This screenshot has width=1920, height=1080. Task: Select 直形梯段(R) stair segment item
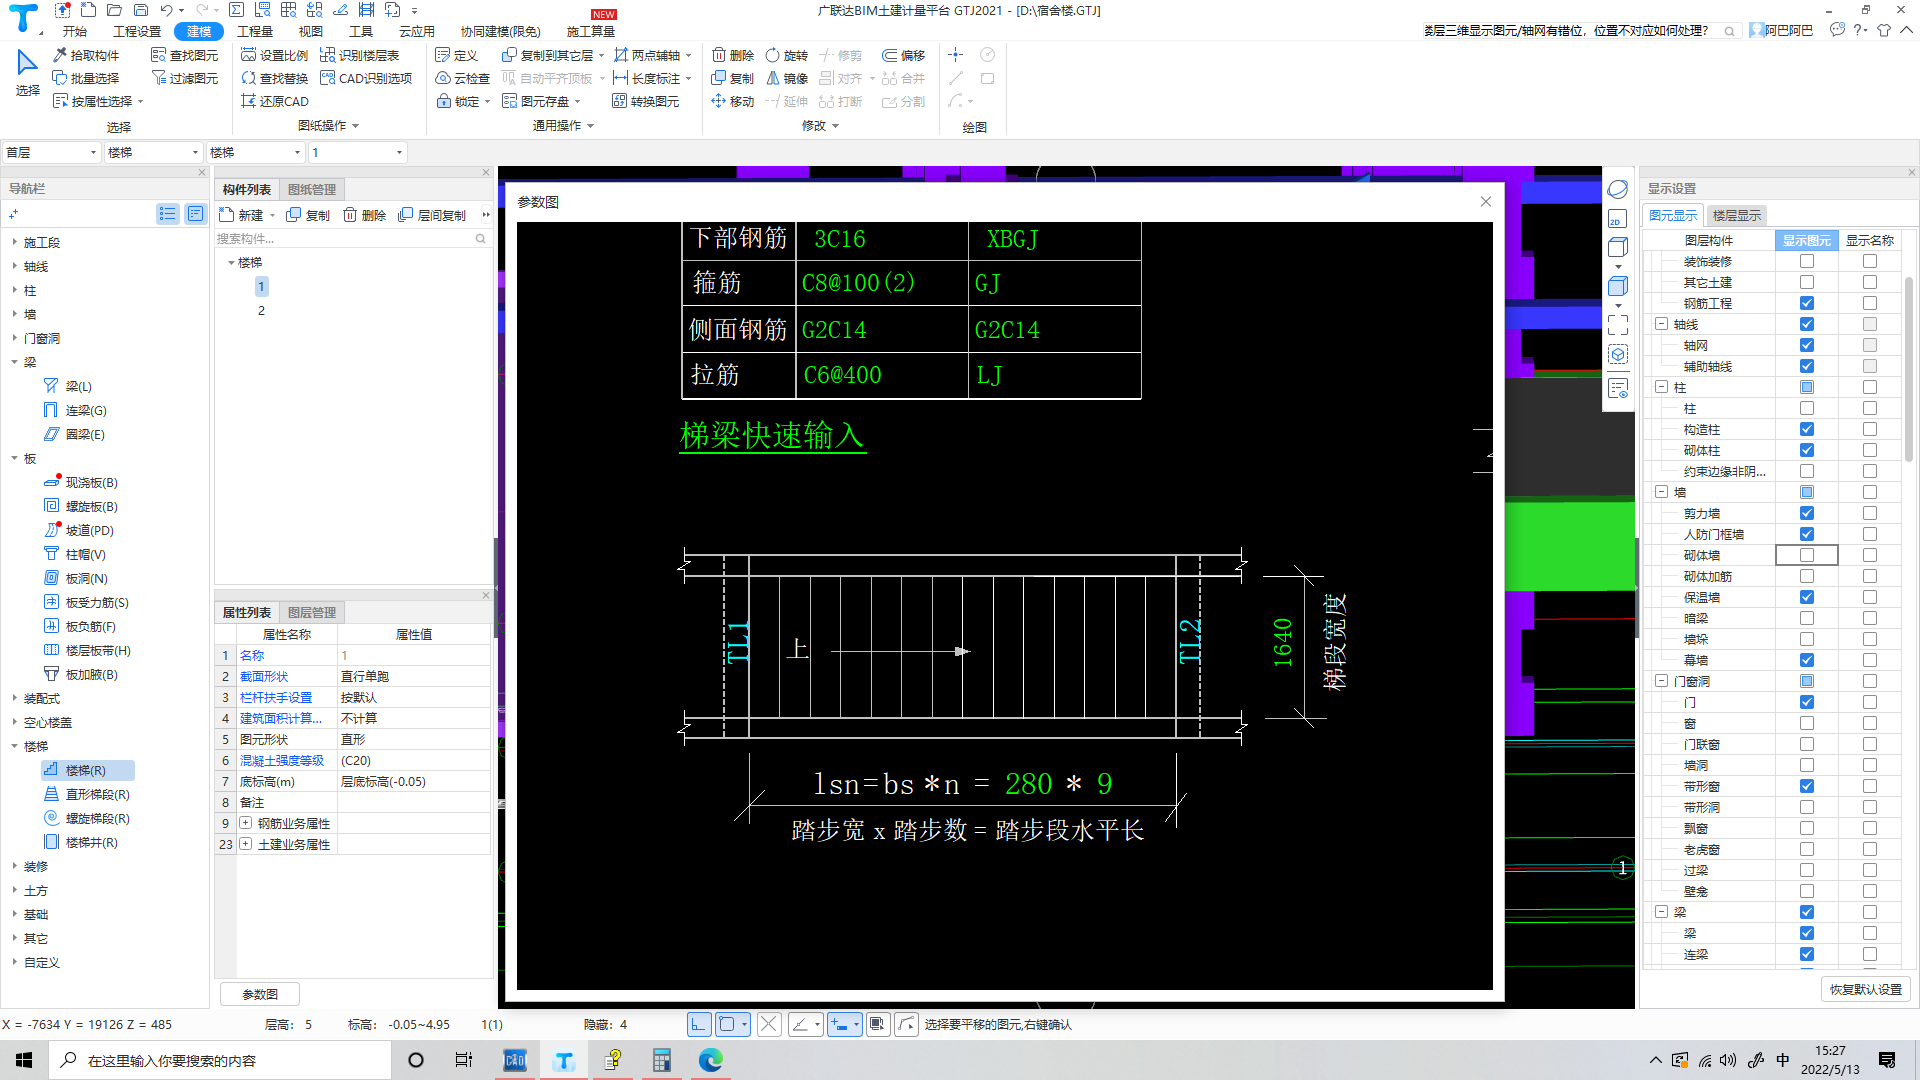coord(87,794)
